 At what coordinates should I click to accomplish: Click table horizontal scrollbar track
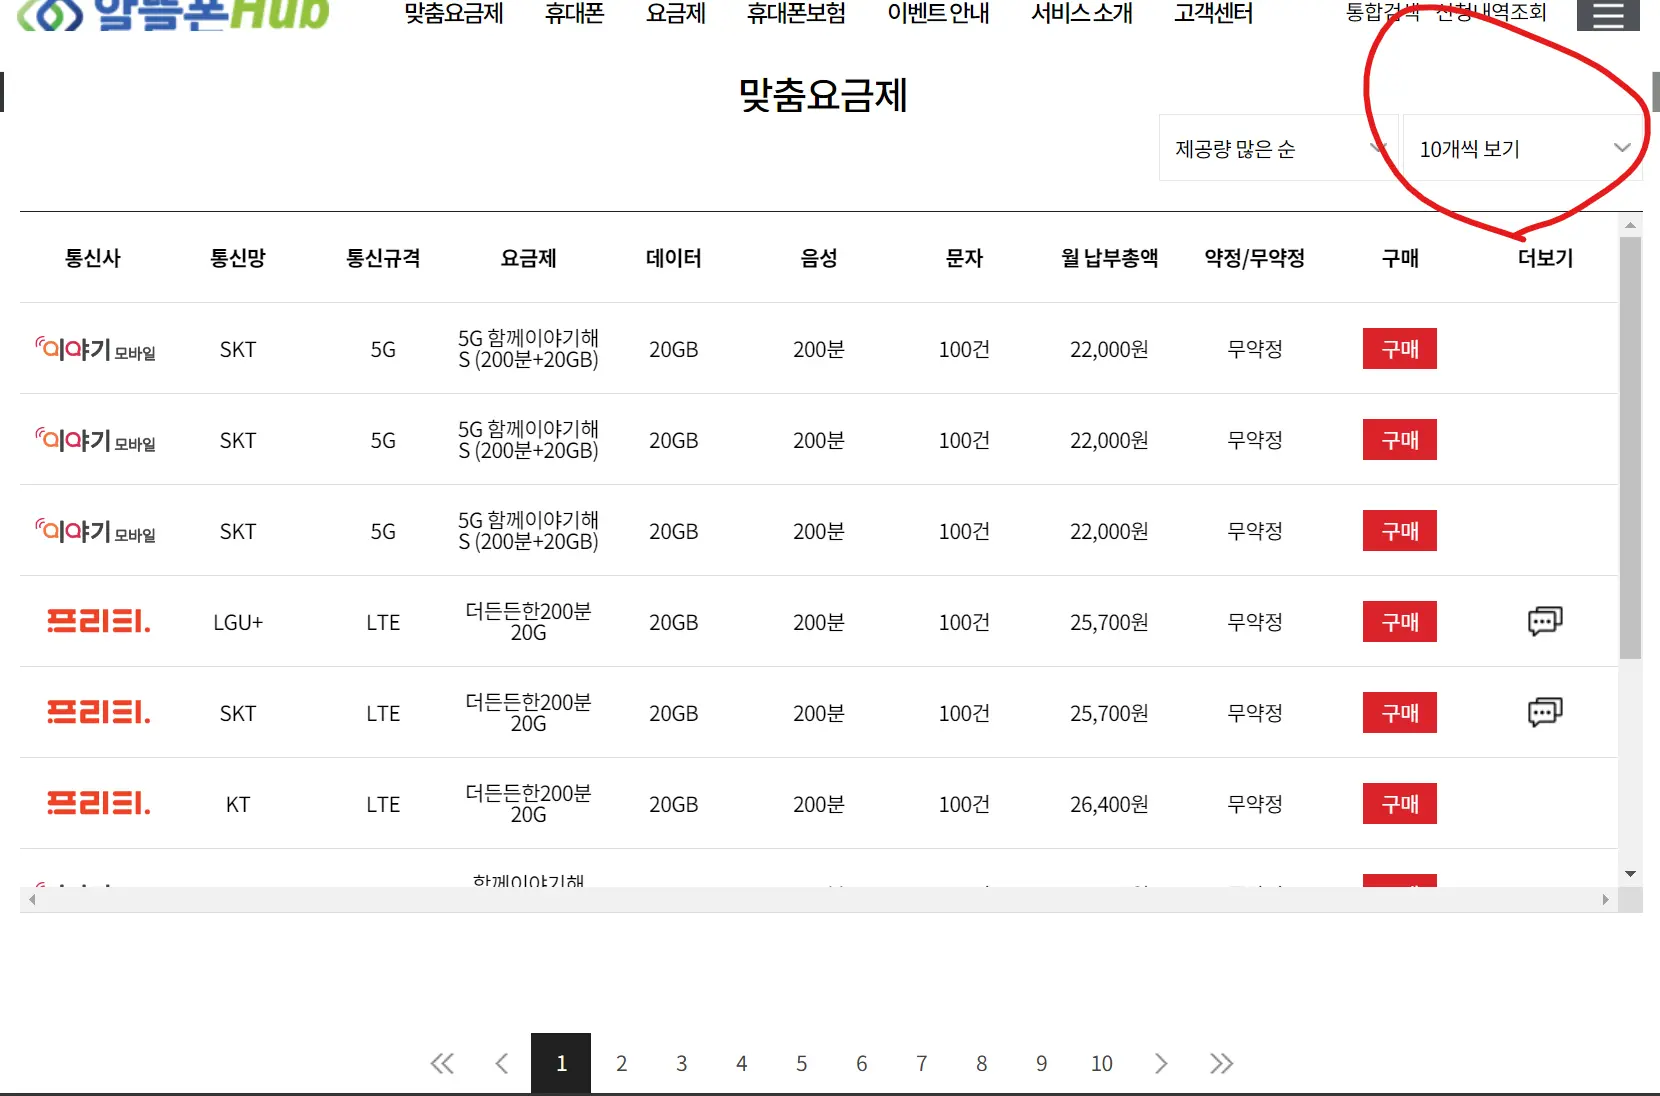(818, 900)
